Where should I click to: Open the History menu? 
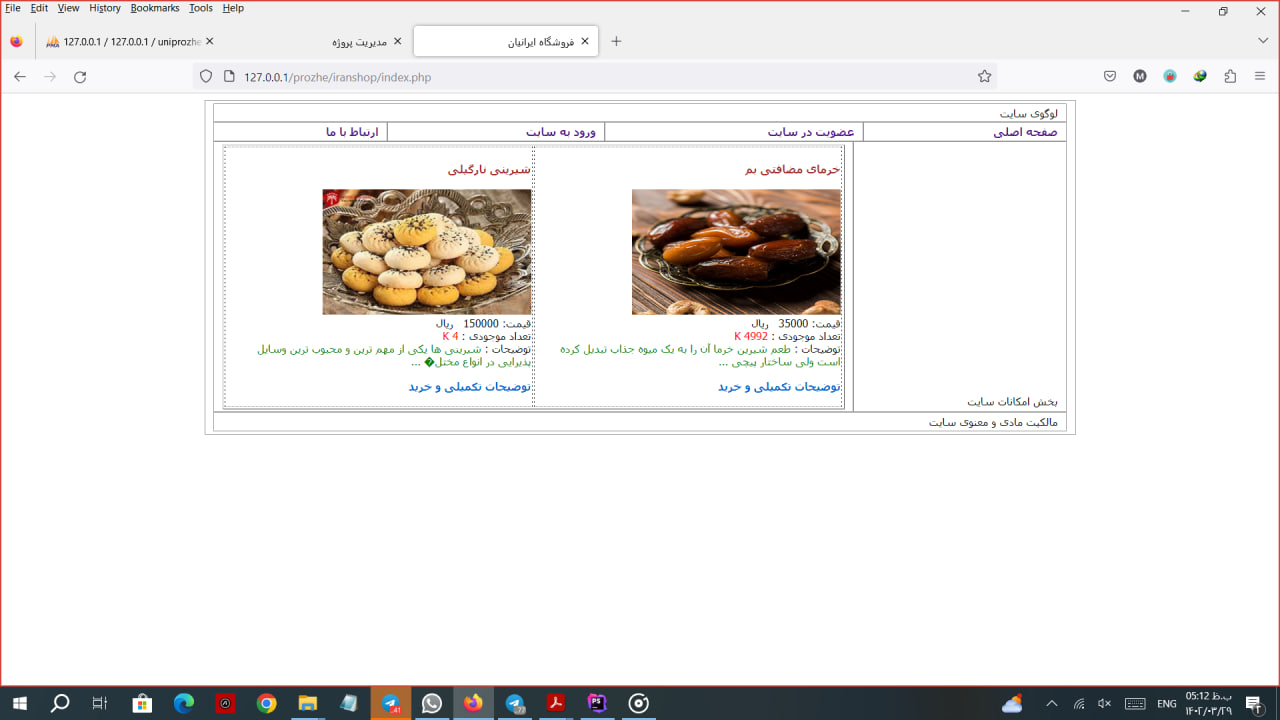(x=104, y=8)
